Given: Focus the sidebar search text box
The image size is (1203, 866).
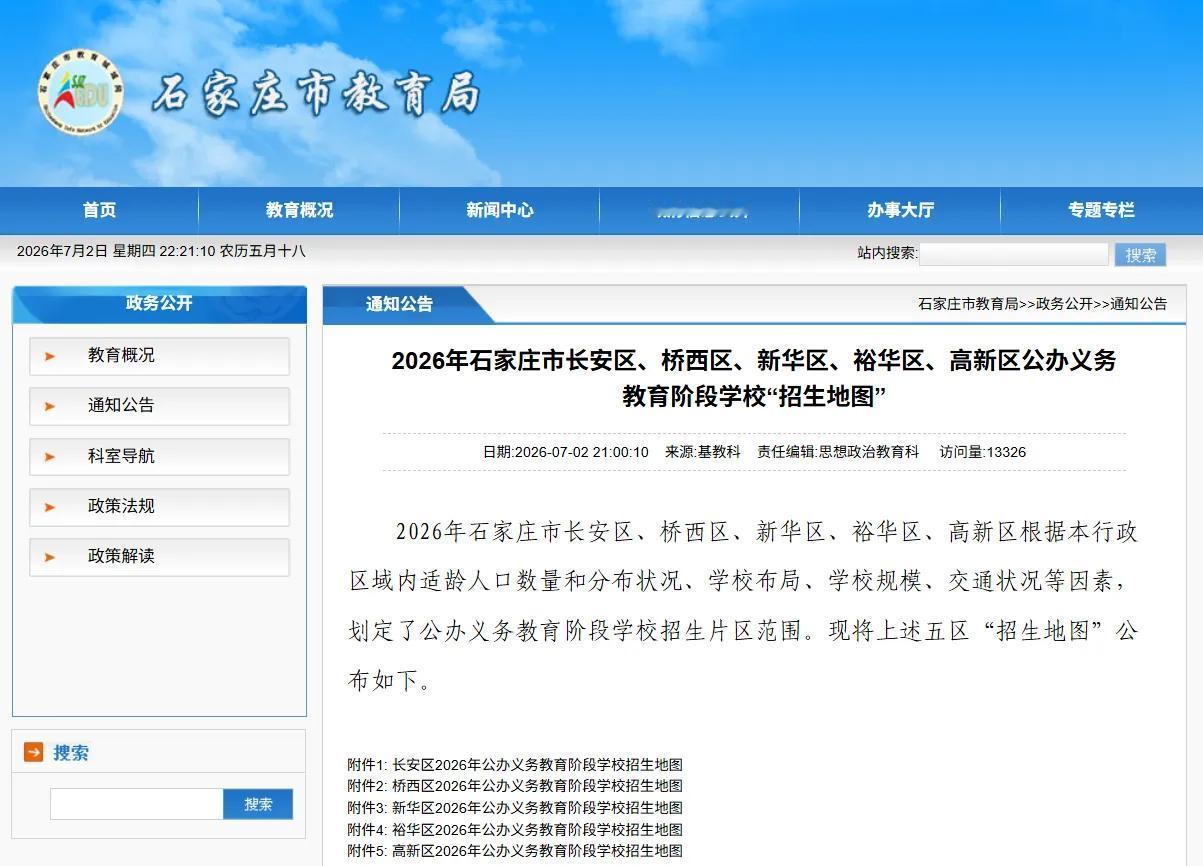Looking at the screenshot, I should [x=136, y=804].
